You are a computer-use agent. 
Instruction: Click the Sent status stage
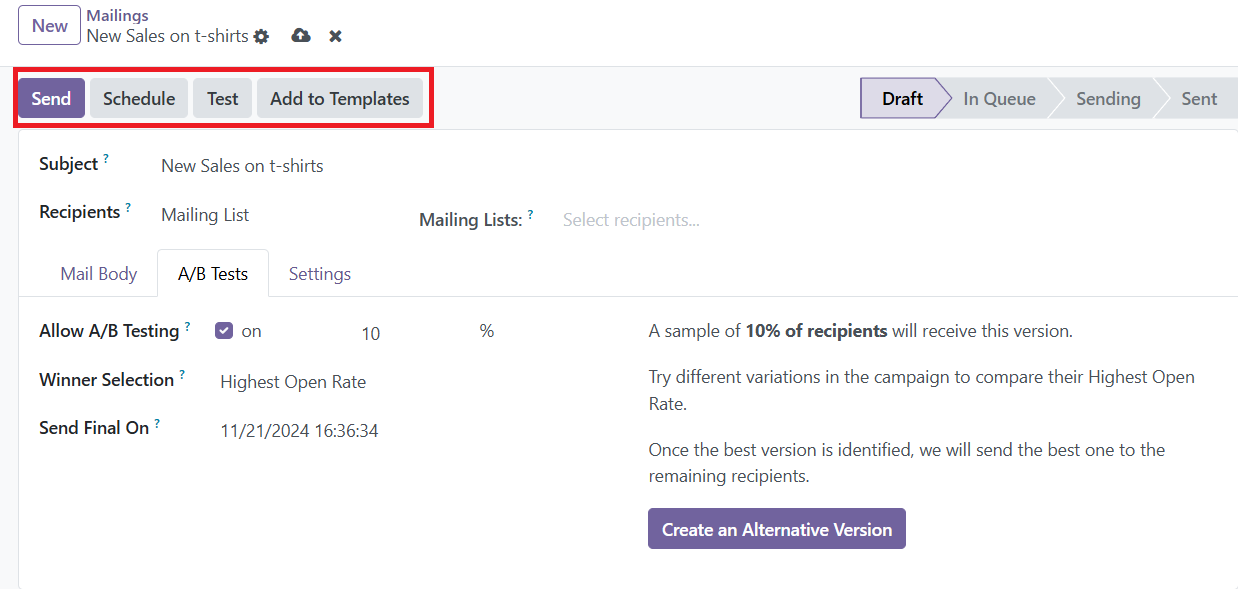click(1199, 99)
